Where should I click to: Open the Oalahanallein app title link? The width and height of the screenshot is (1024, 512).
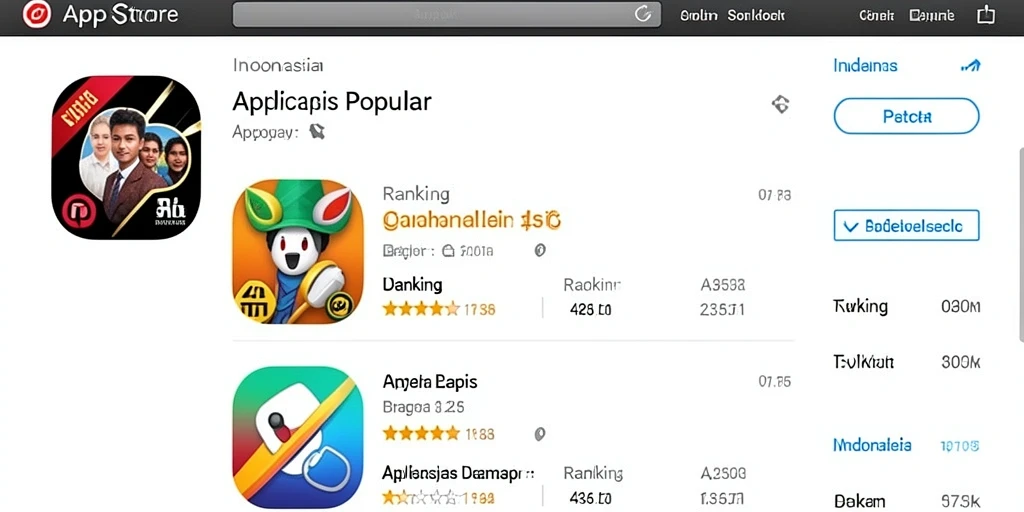click(471, 221)
